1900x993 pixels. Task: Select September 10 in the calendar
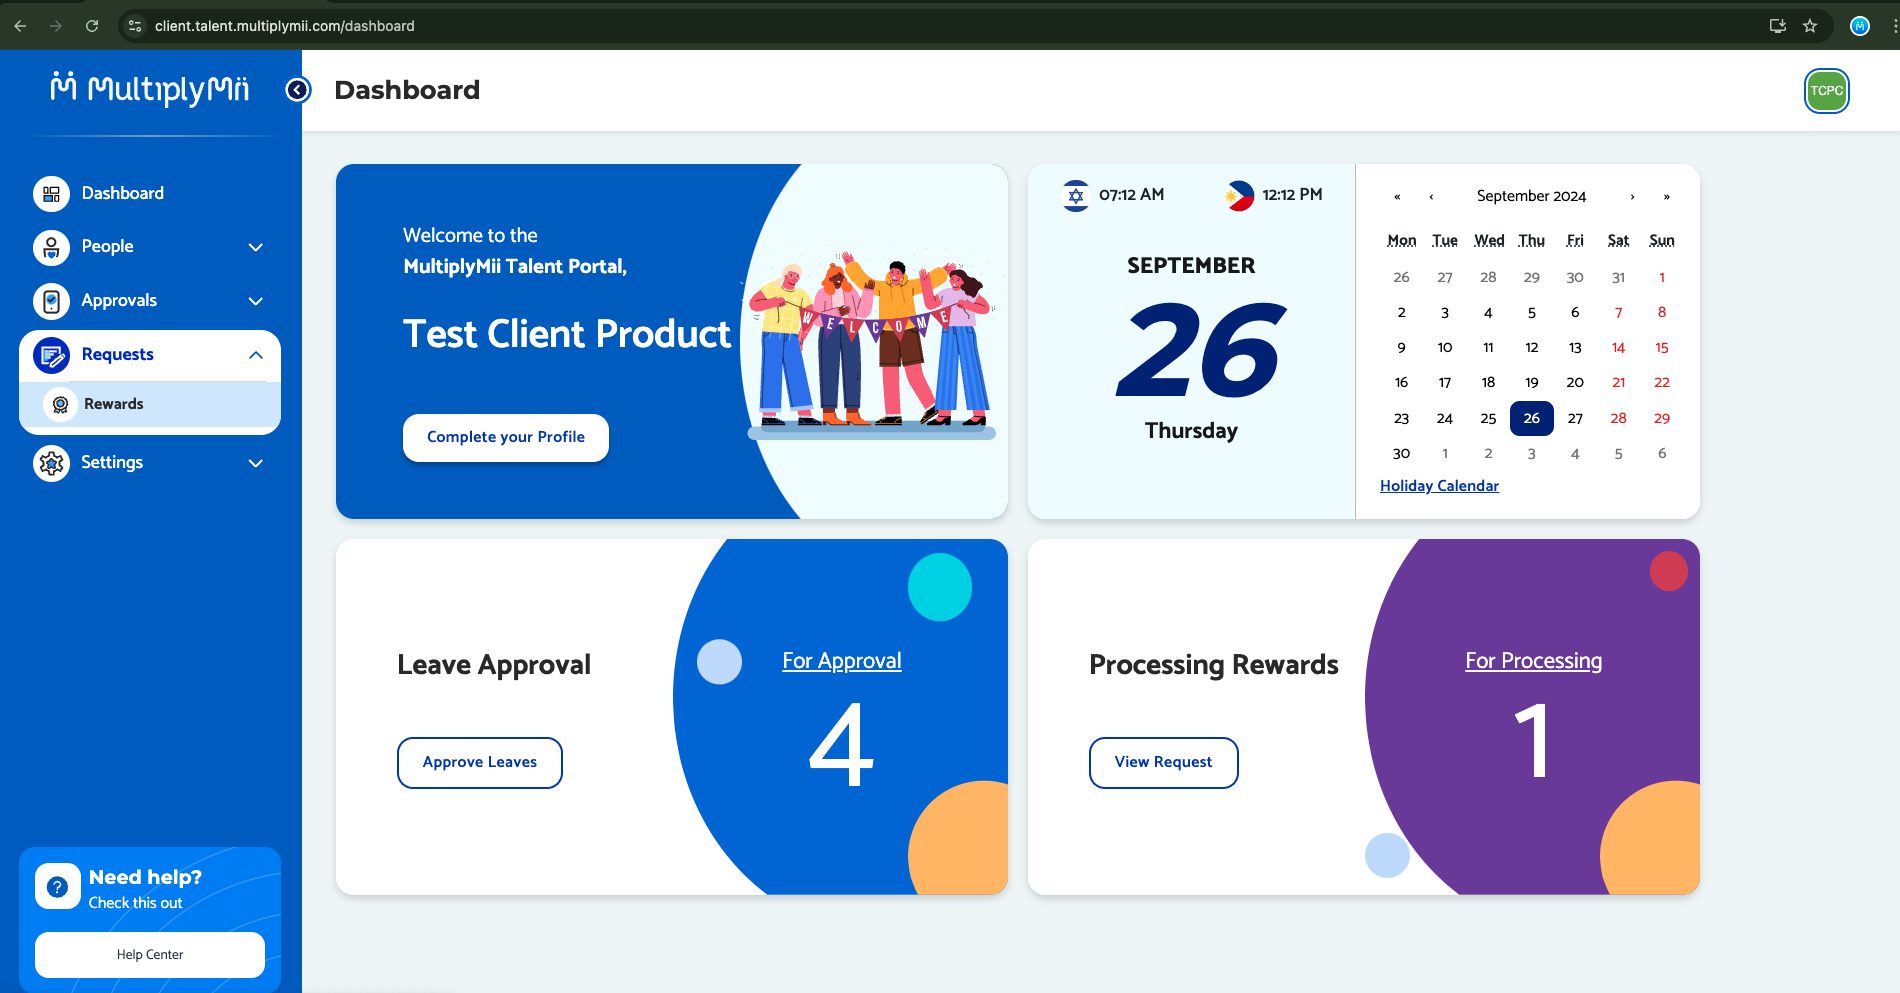click(1445, 348)
